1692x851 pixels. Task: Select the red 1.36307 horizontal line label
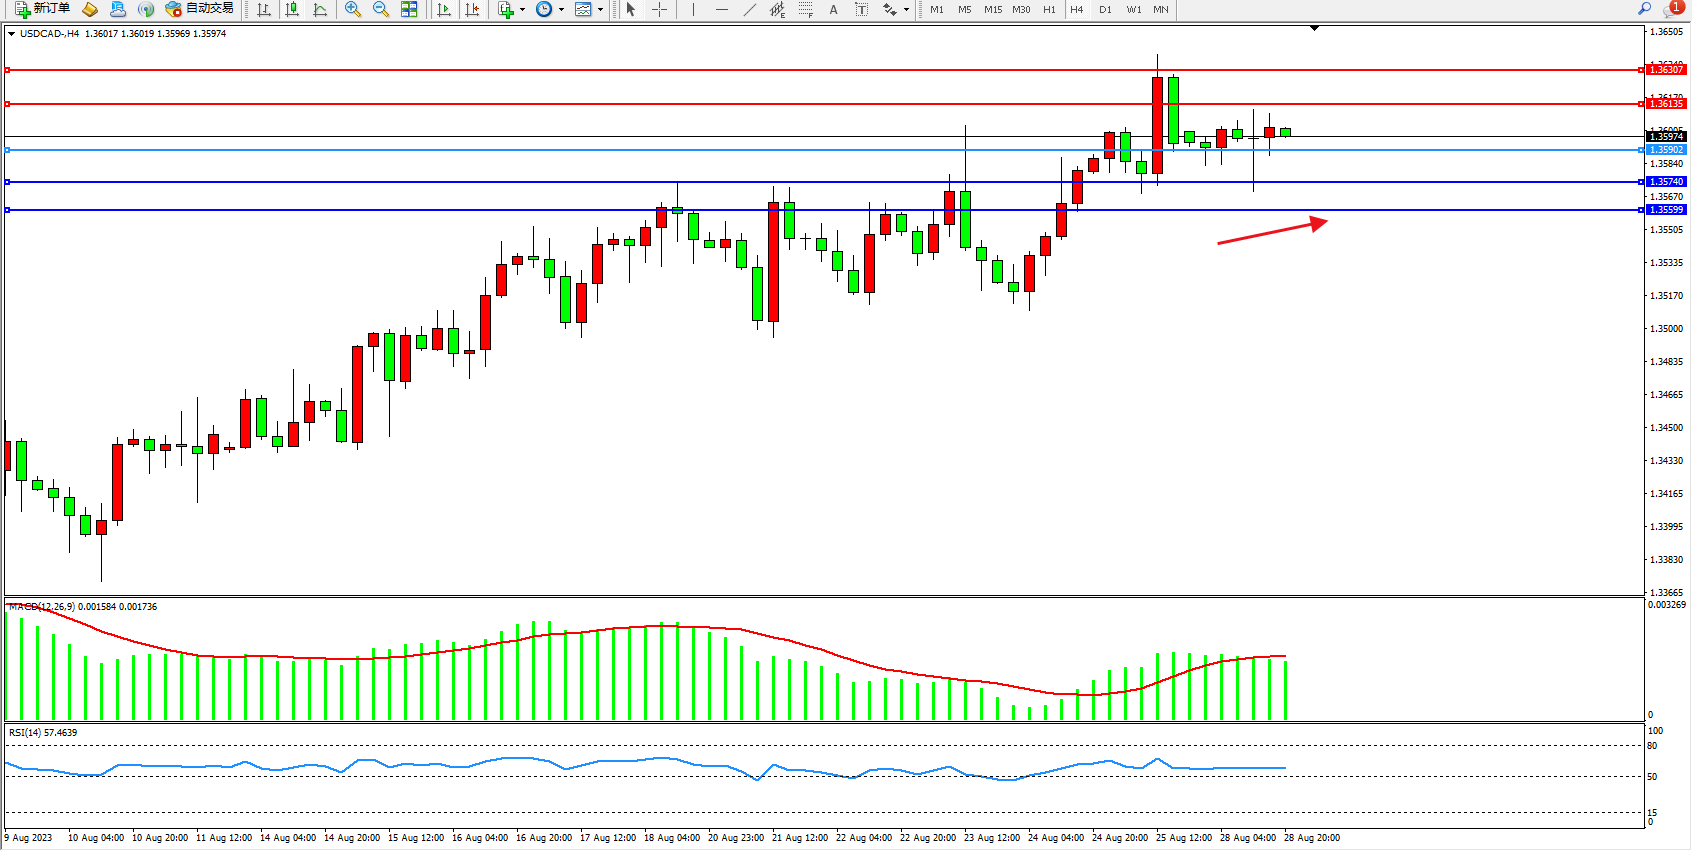[1666, 70]
